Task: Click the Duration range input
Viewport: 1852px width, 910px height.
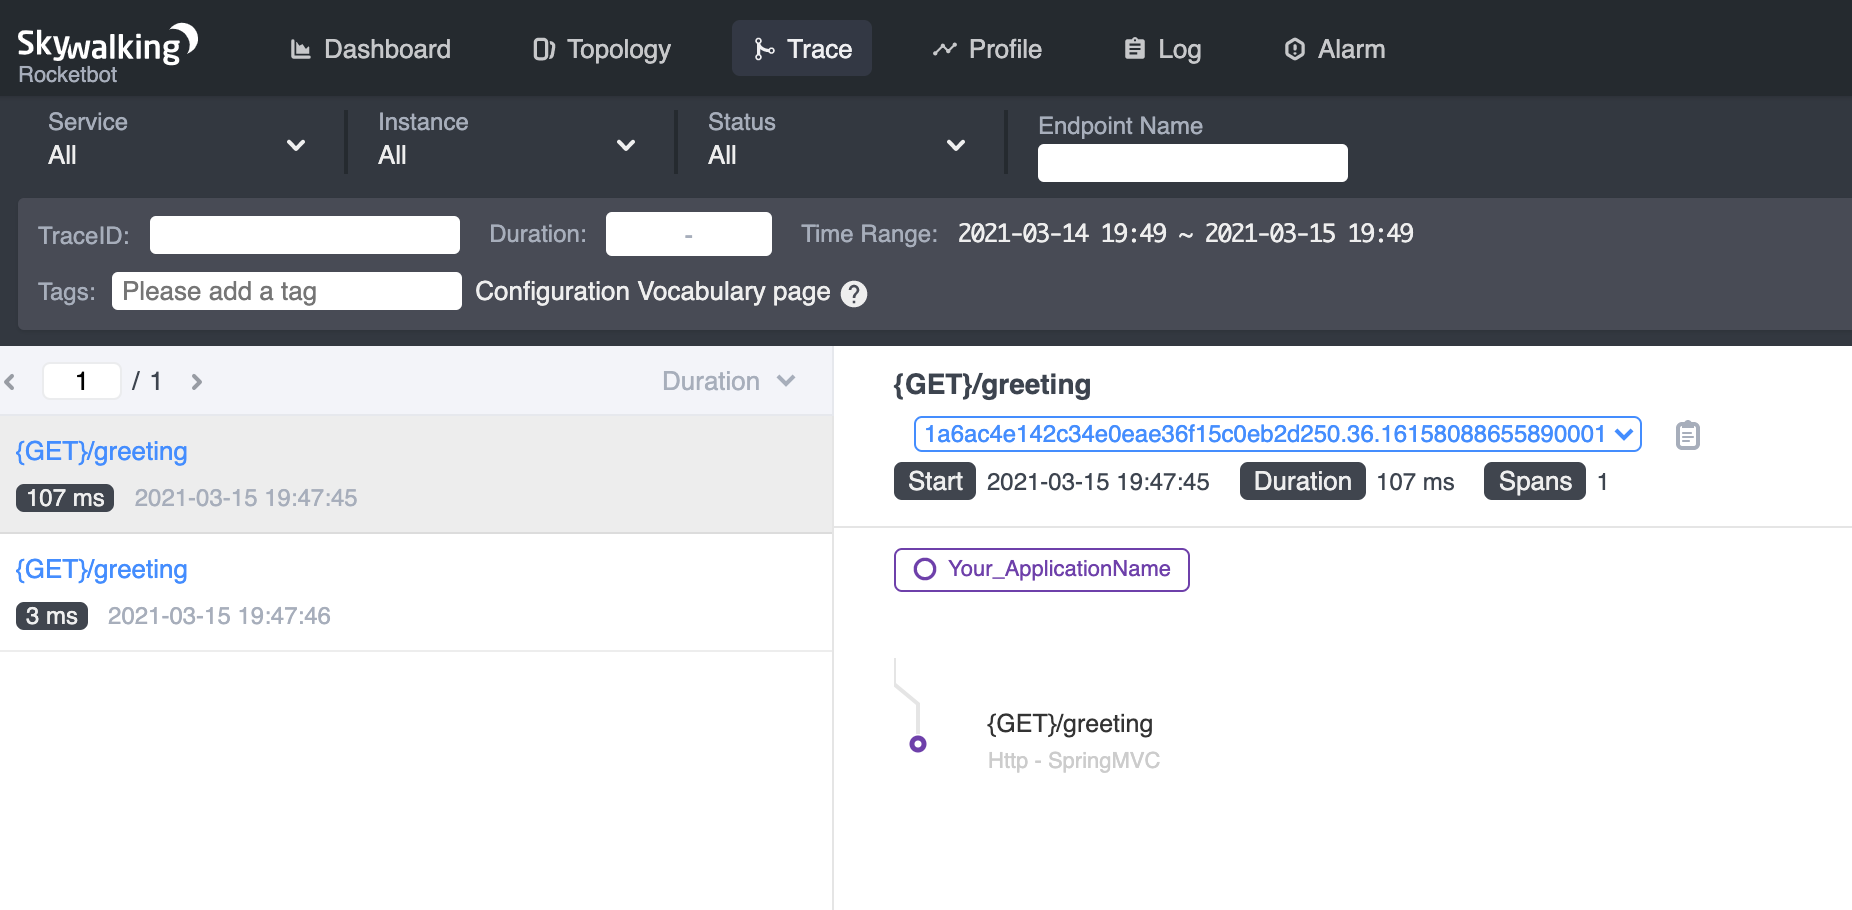Action: [x=688, y=234]
